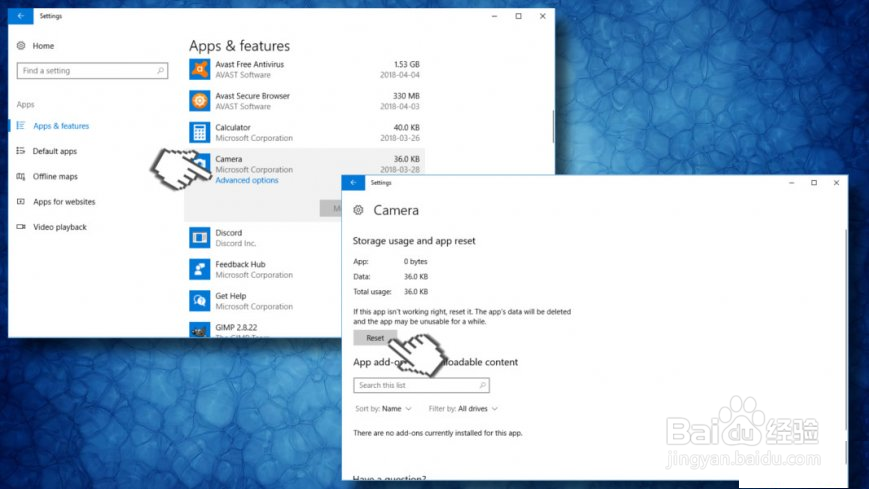Click the Feedback Hub app icon
869x489 pixels.
(x=200, y=269)
